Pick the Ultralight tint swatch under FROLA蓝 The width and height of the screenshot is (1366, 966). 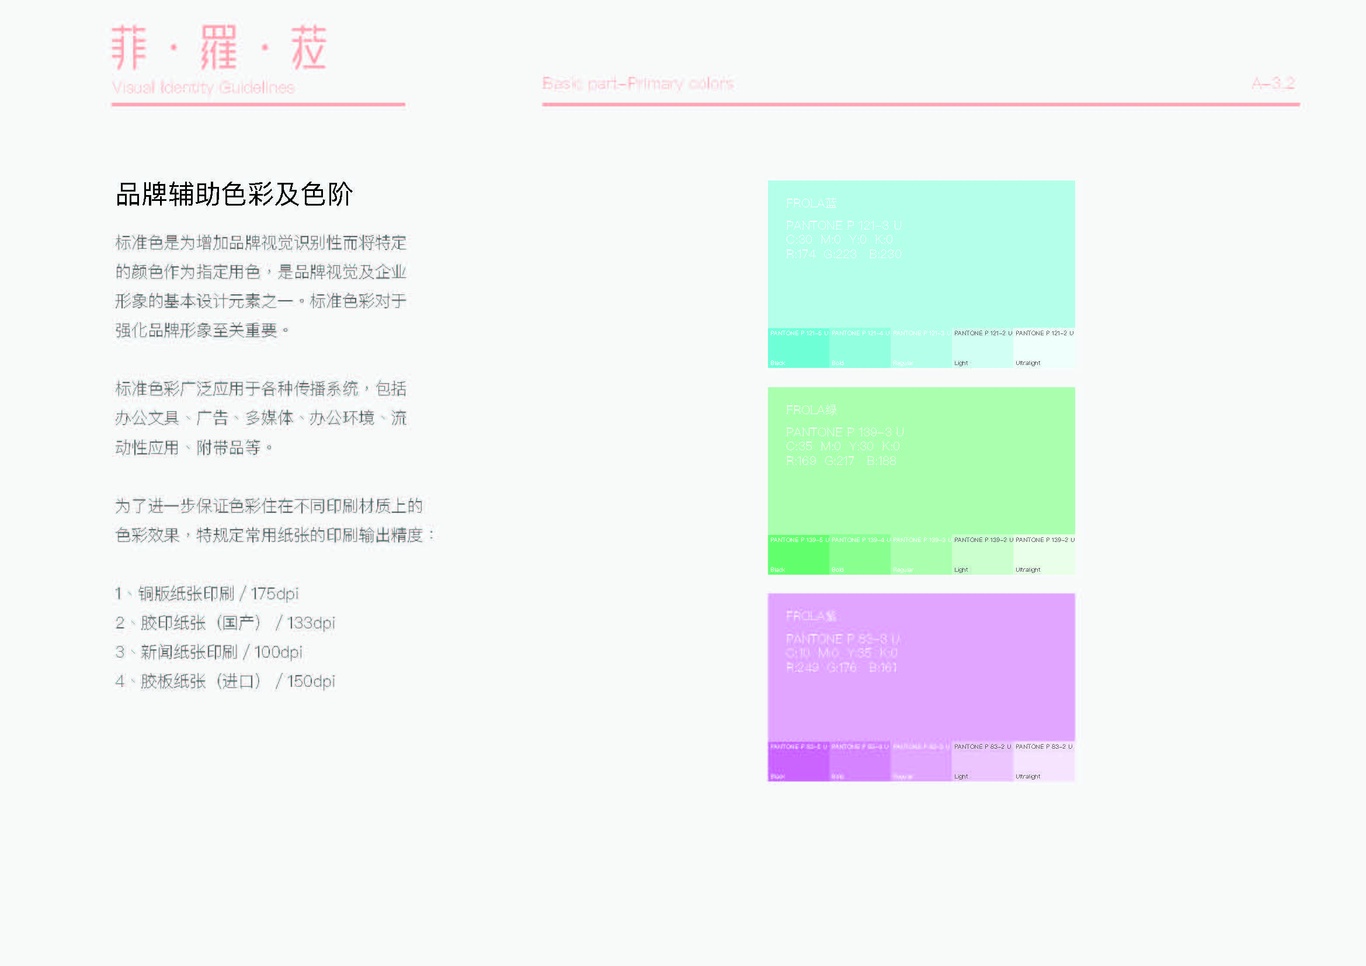(1044, 348)
